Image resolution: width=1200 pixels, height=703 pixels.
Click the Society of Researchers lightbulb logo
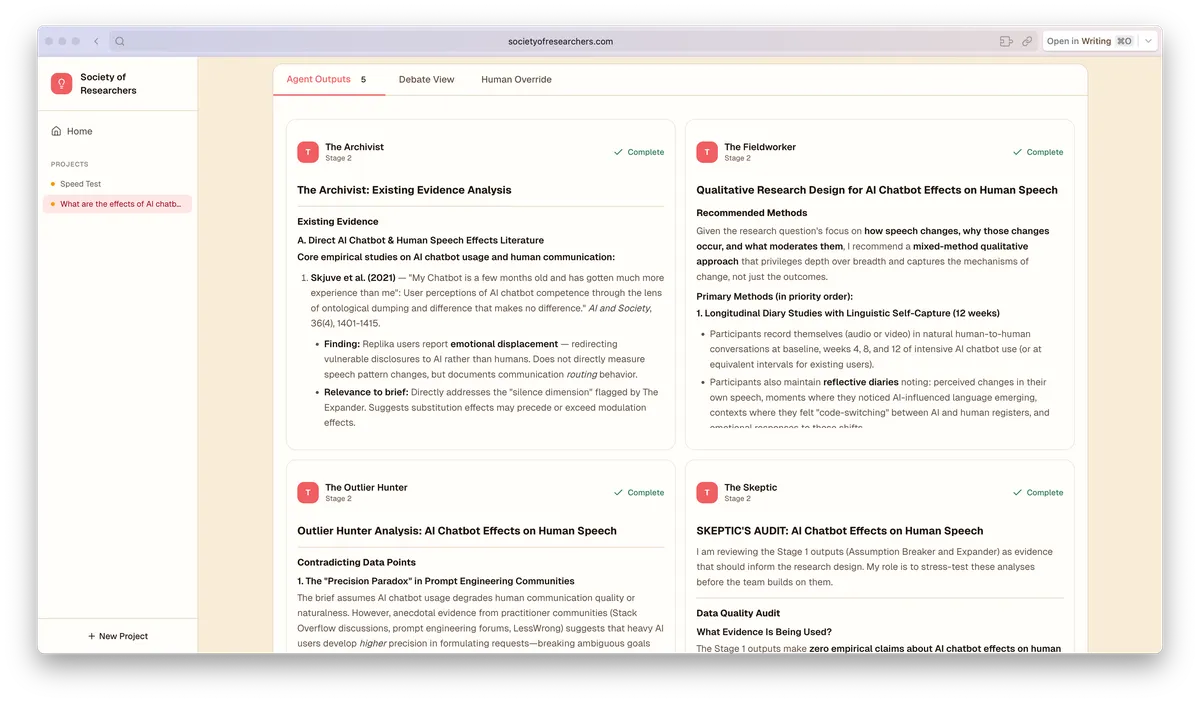pos(62,84)
